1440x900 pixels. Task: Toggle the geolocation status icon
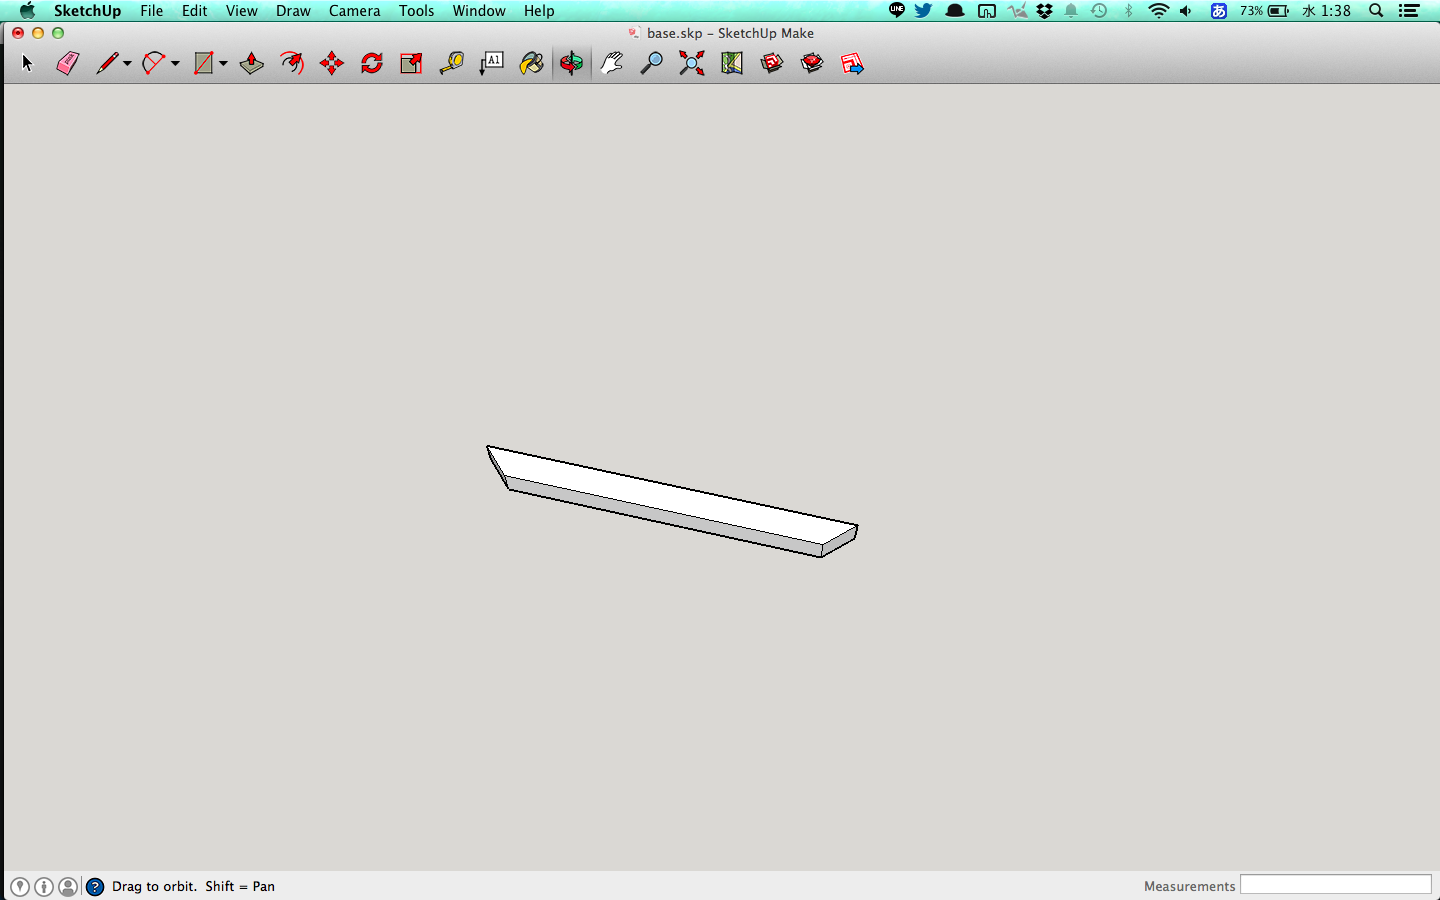pyautogui.click(x=20, y=887)
